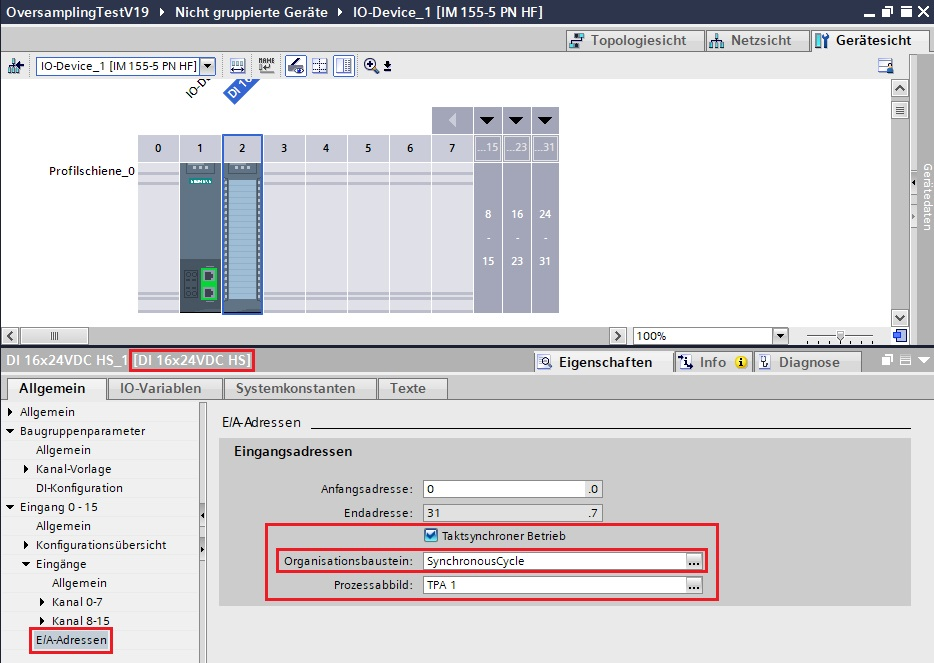The height and width of the screenshot is (663, 934).
Task: Collapse the Baugruppenparameter tree node
Action: [10, 431]
